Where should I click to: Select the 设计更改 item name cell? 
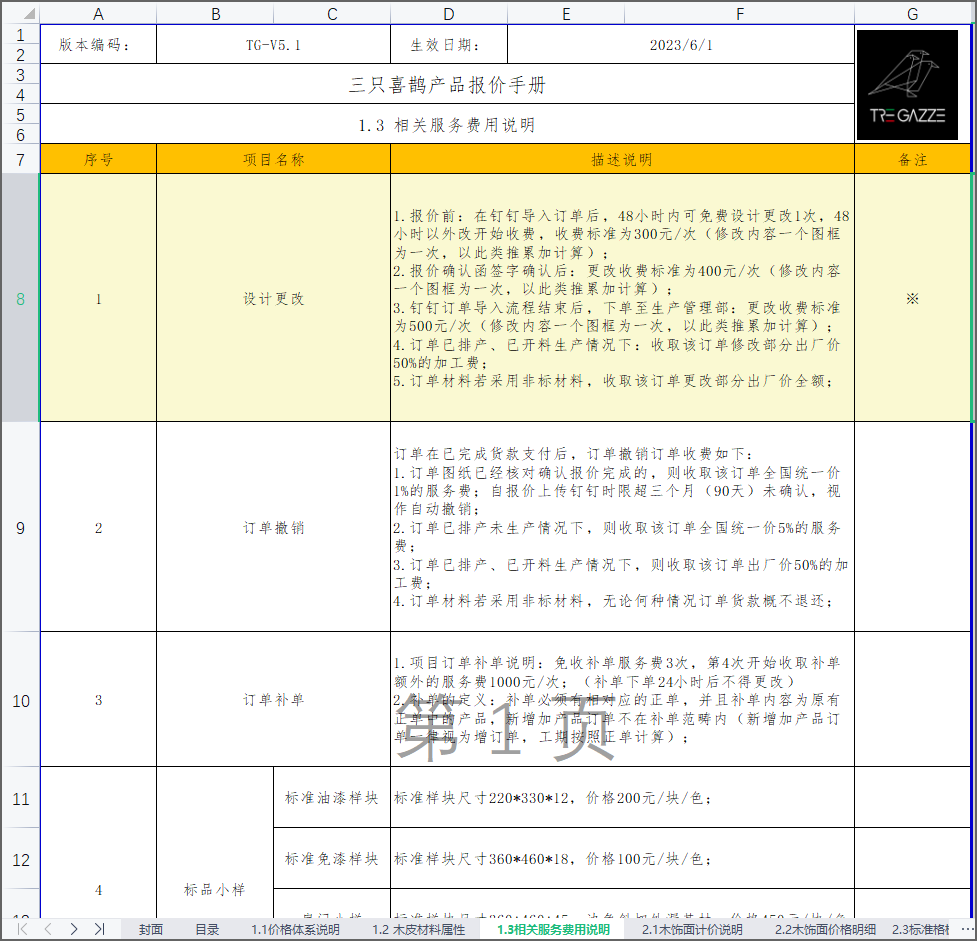[274, 298]
